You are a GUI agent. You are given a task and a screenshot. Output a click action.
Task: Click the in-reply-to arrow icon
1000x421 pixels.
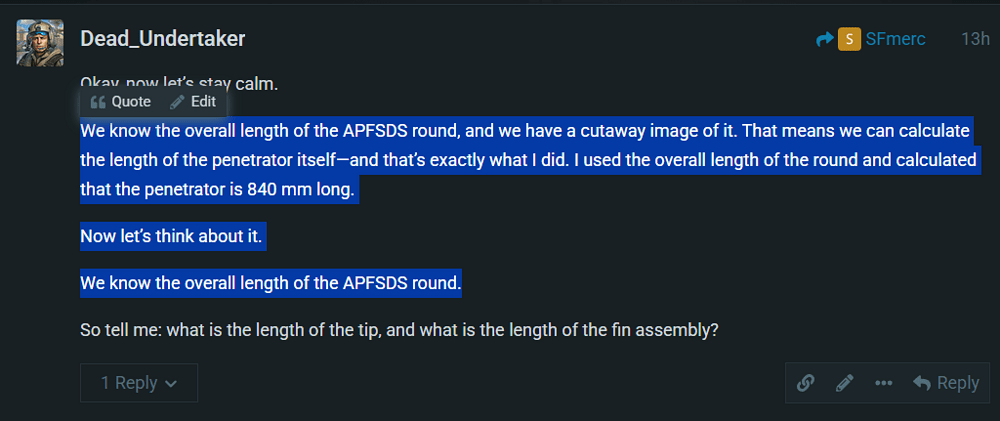[x=825, y=40]
